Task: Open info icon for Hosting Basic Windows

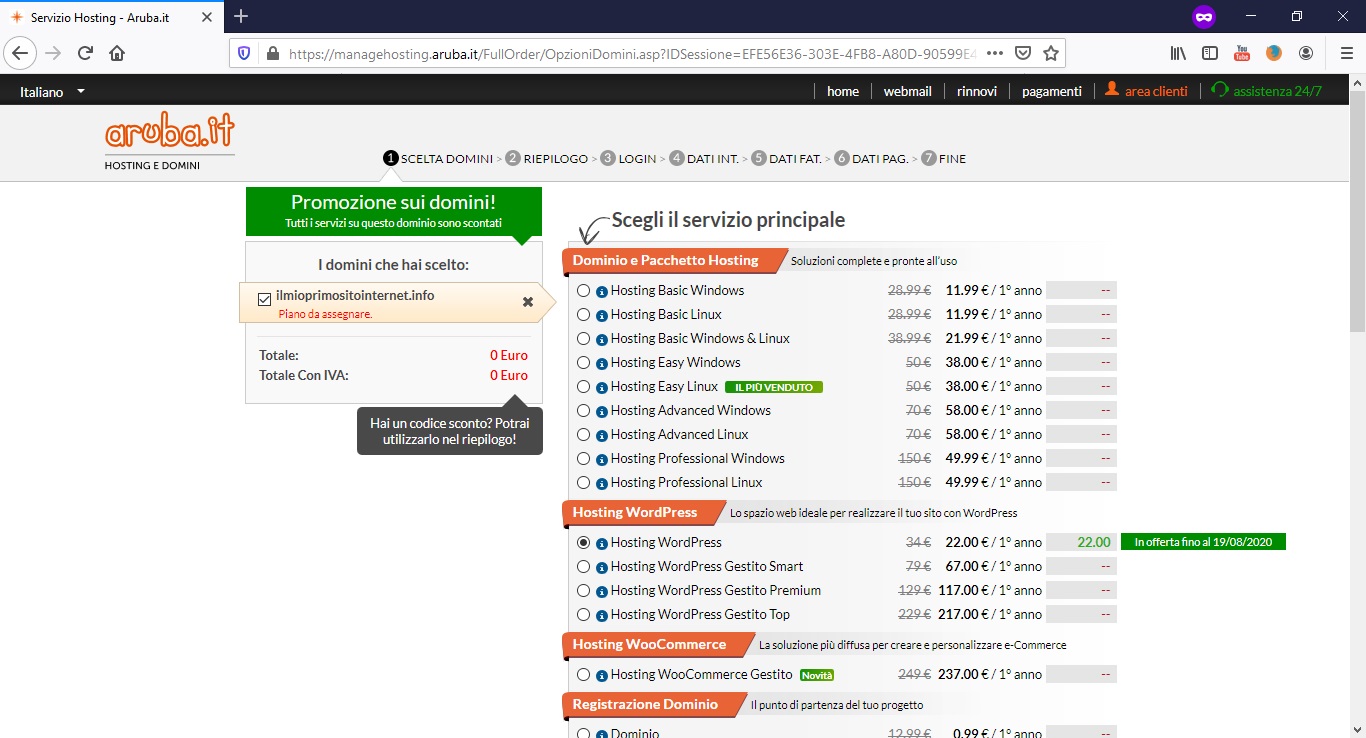Action: pyautogui.click(x=602, y=291)
